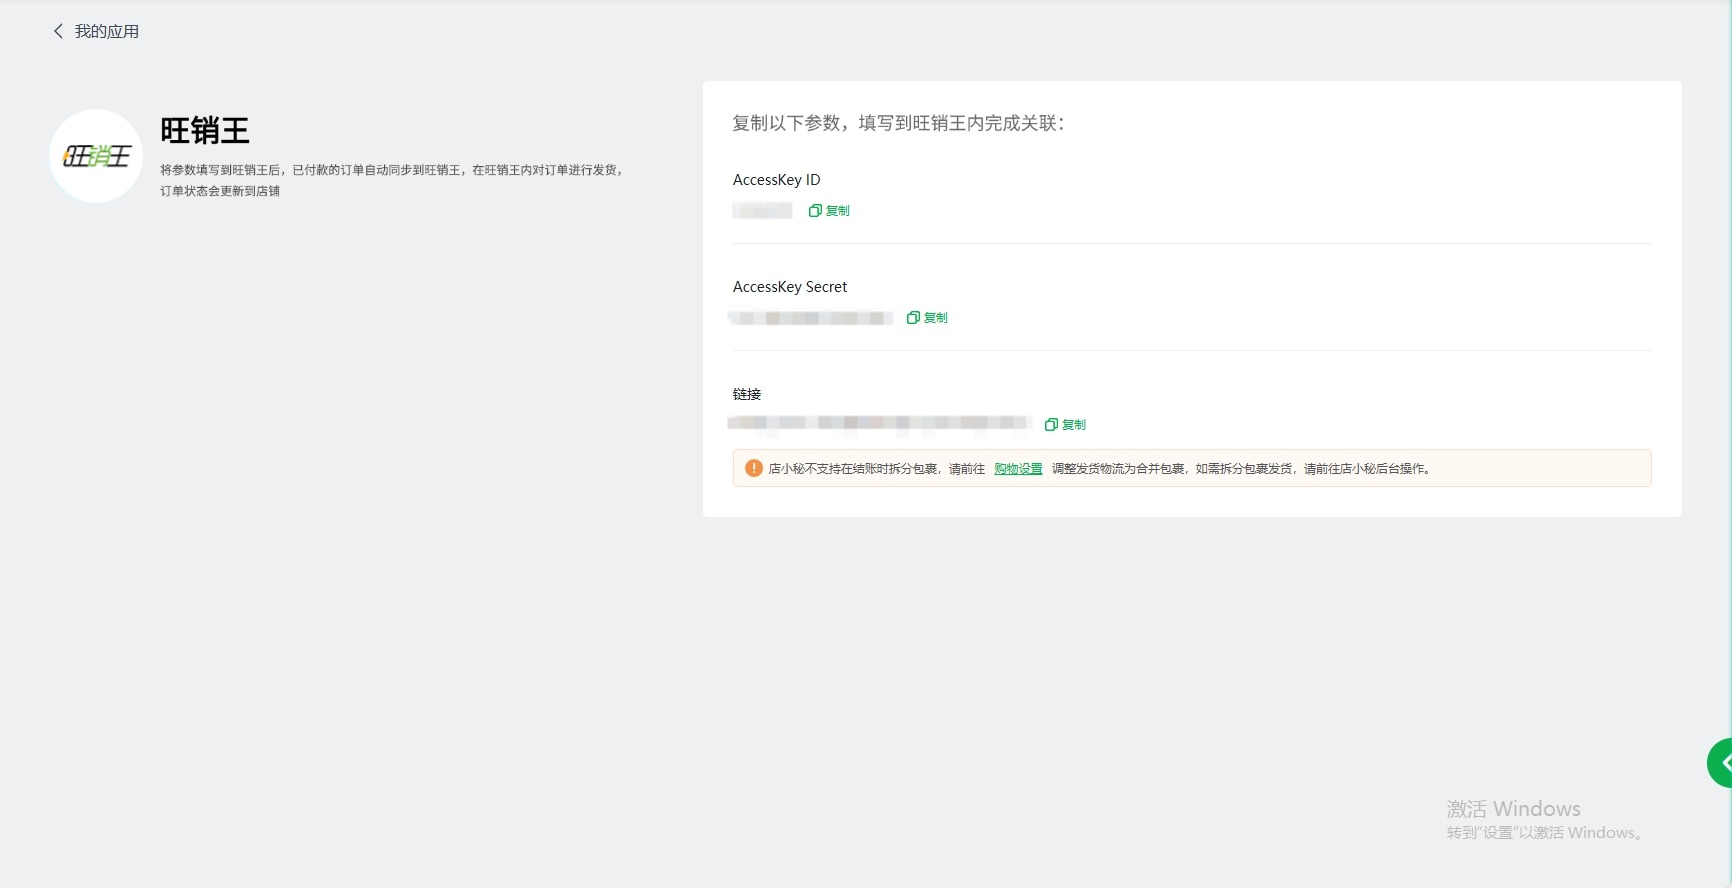
Task: Click the AccessKey ID label
Action: pos(777,180)
